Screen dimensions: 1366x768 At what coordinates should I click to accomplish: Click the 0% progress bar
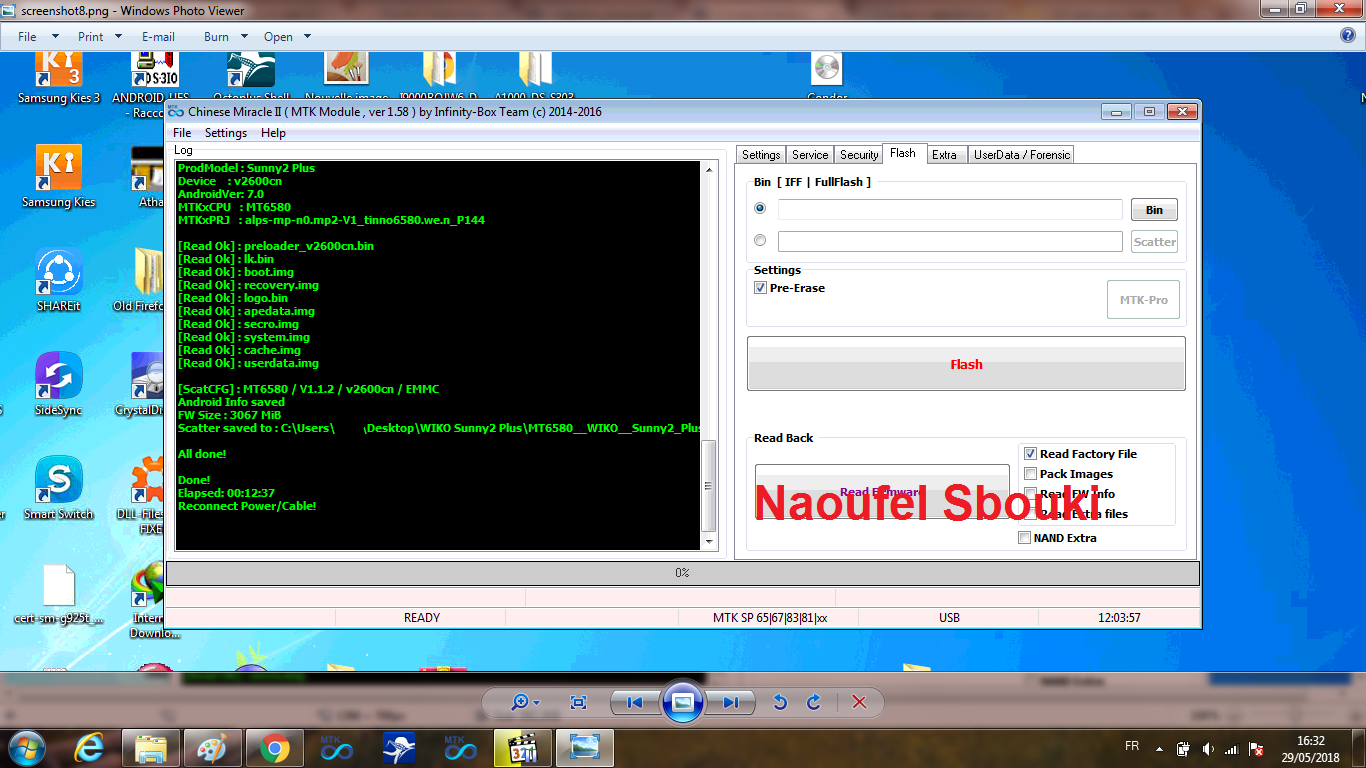coord(682,573)
